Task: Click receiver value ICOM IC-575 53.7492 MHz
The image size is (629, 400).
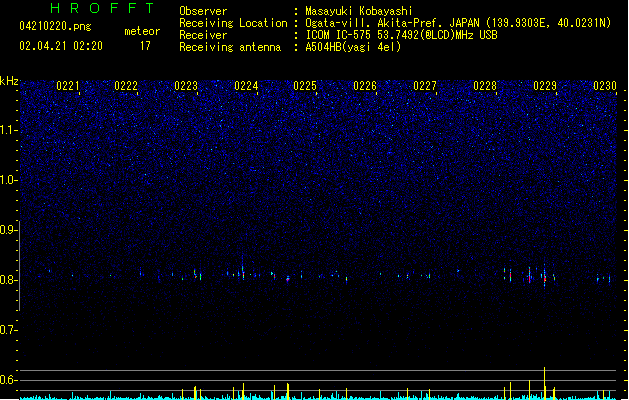Action: pyautogui.click(x=401, y=35)
